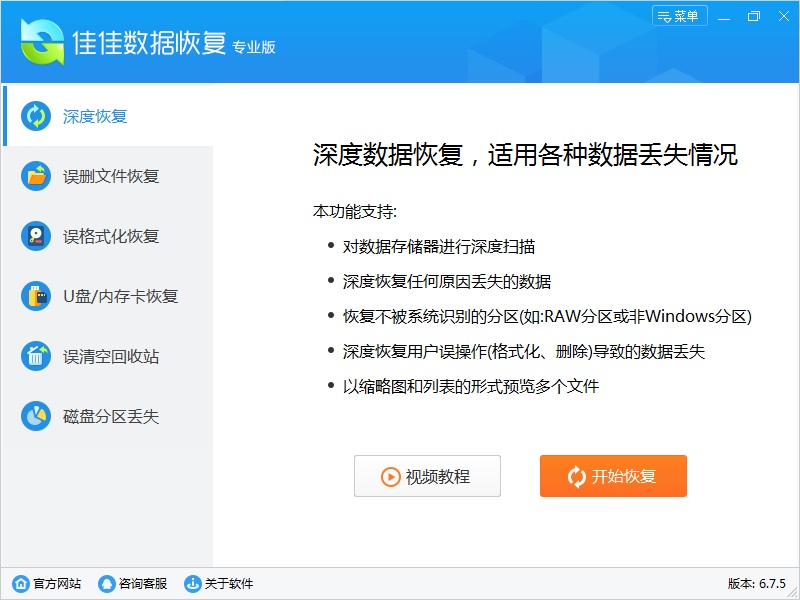Click the U盘/内存卡恢复 USB icon

36,296
